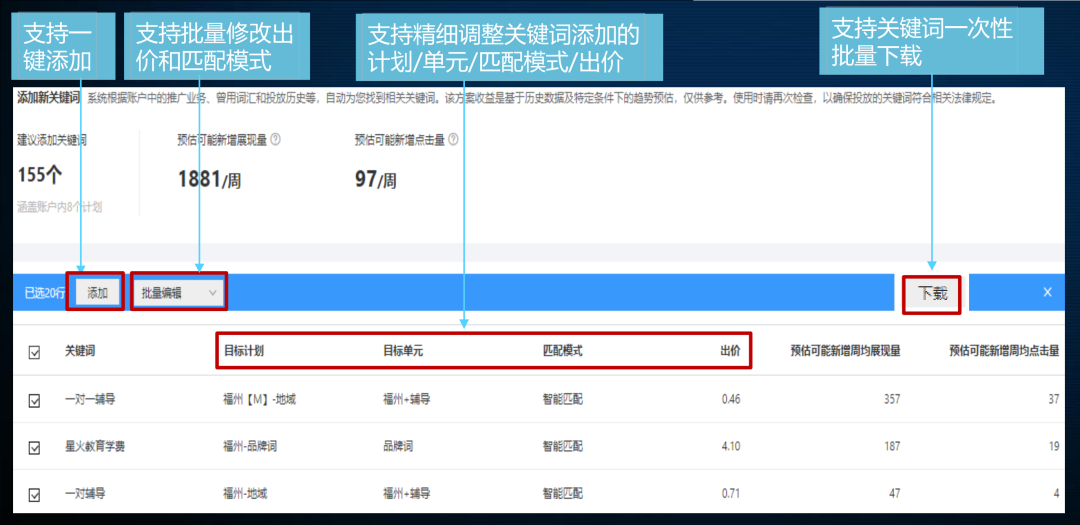
Task: Click target plan 福州【M】-地域
Action: pyautogui.click(x=260, y=400)
